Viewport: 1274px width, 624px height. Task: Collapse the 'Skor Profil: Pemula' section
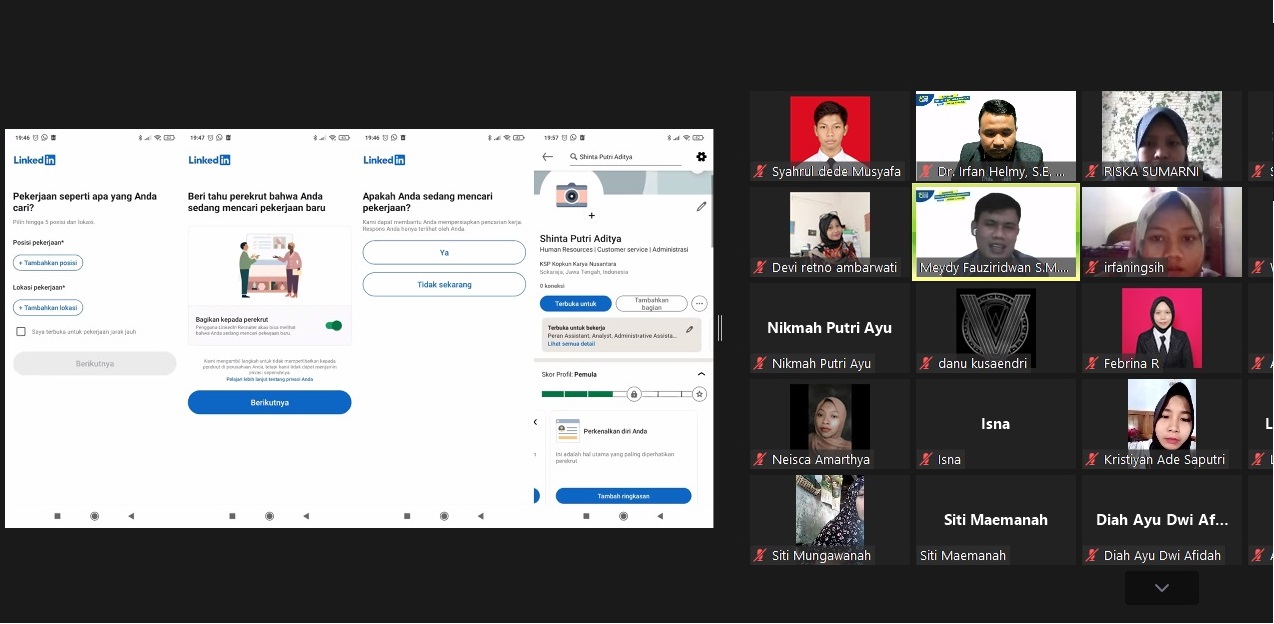pos(701,374)
